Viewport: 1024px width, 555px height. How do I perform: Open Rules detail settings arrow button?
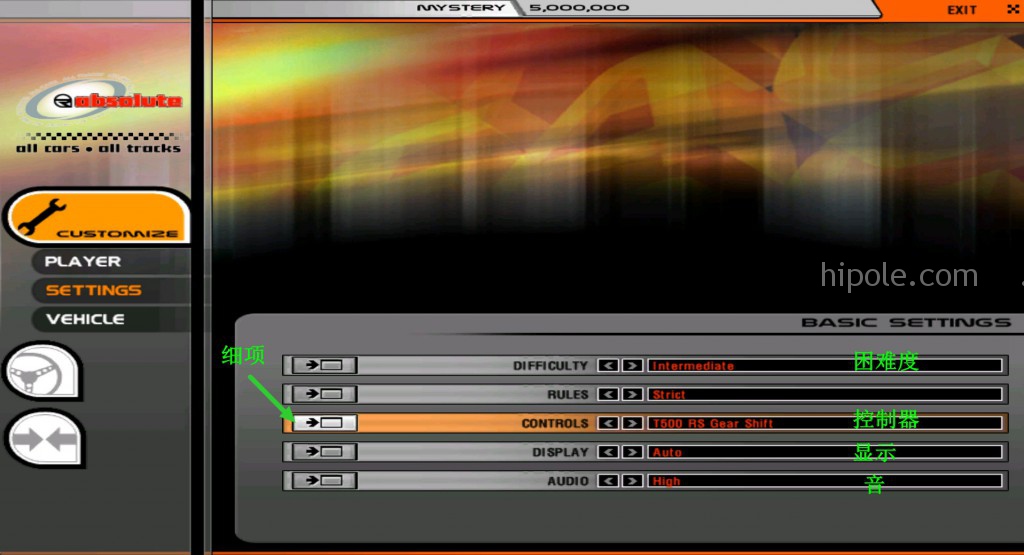(x=324, y=394)
